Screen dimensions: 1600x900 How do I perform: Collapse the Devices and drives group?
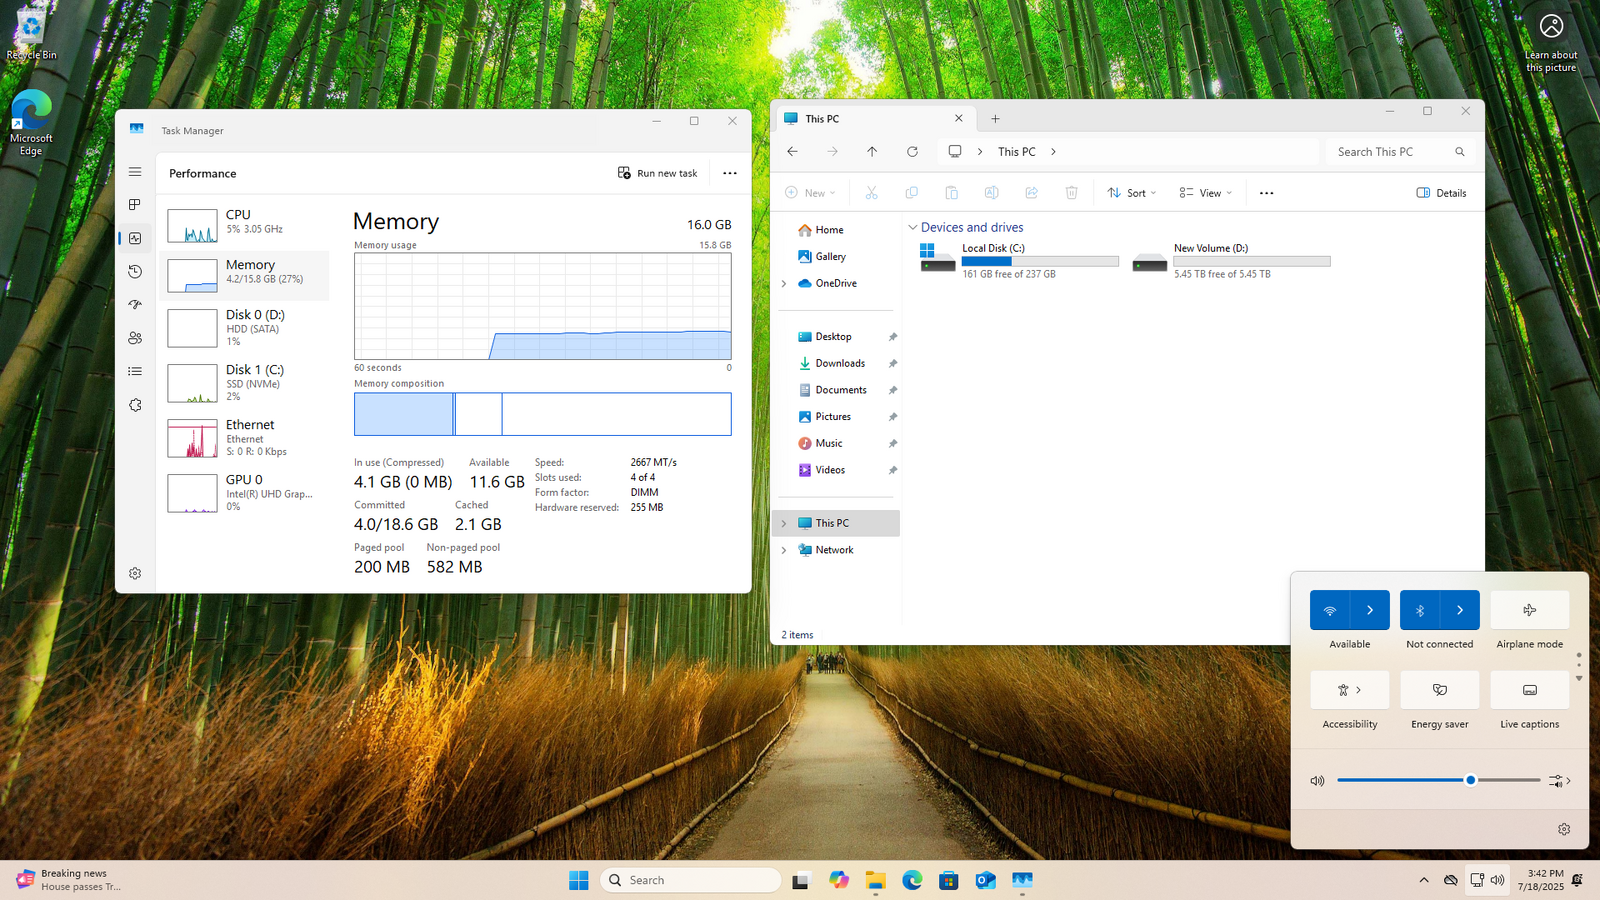912,228
